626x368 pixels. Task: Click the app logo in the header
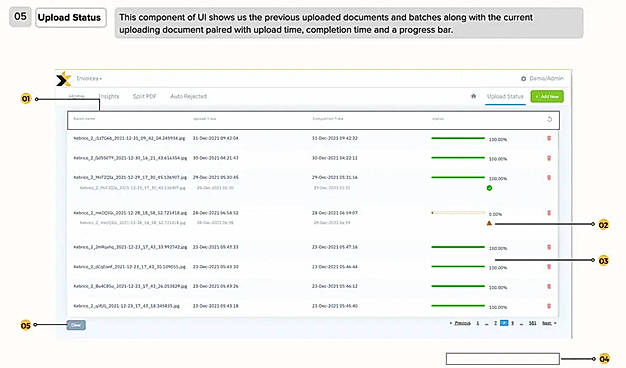click(x=63, y=79)
